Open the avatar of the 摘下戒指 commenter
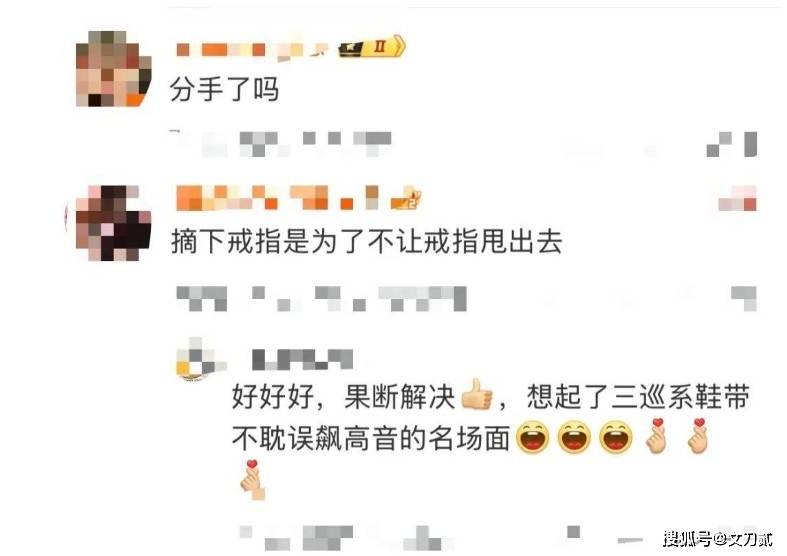Screen dimensions: 787x556 point(113,223)
